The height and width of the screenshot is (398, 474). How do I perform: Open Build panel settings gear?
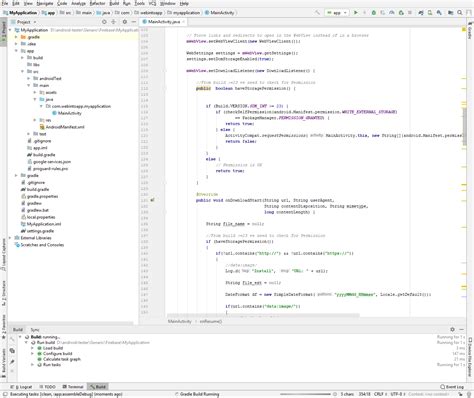[x=452, y=329]
